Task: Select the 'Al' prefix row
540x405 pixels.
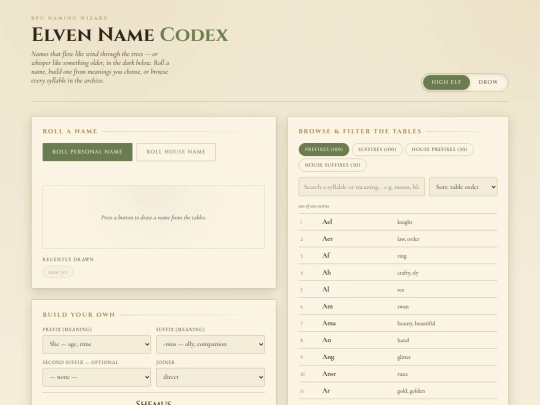Action: [398, 290]
